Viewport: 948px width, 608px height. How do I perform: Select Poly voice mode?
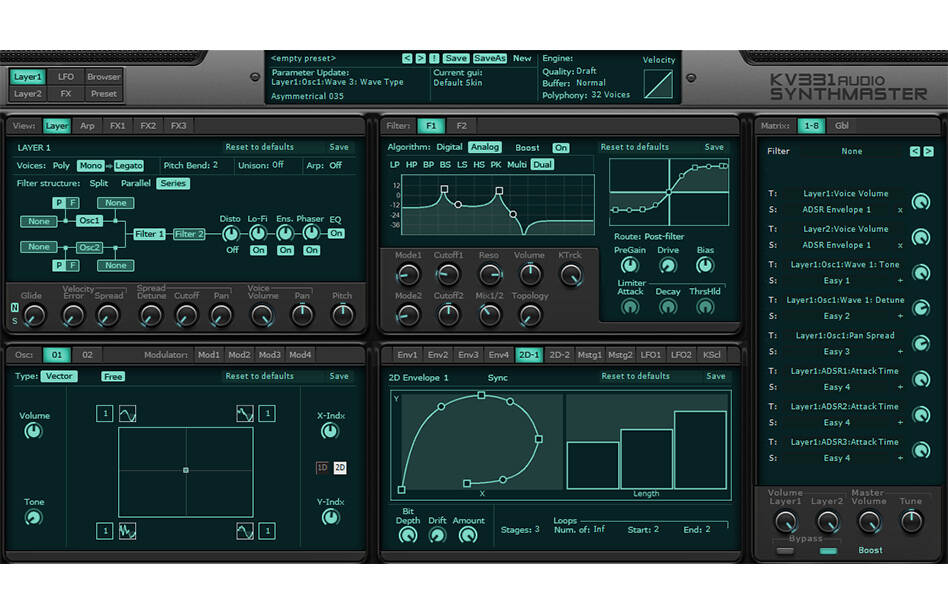point(61,166)
